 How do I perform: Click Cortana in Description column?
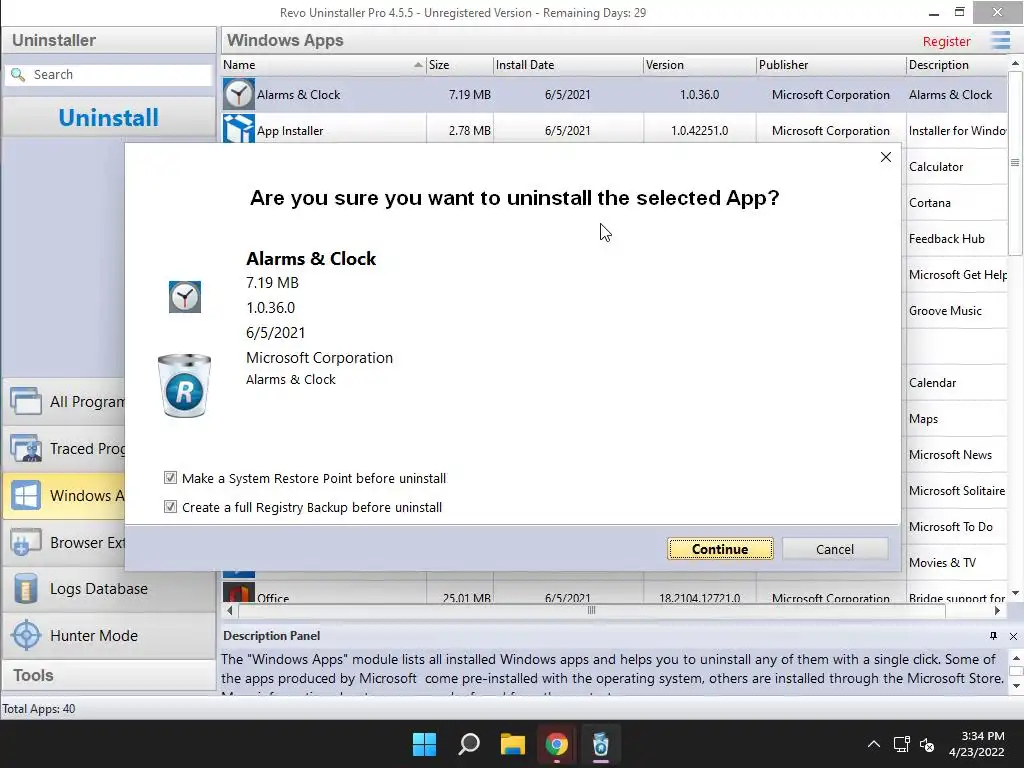pos(929,202)
